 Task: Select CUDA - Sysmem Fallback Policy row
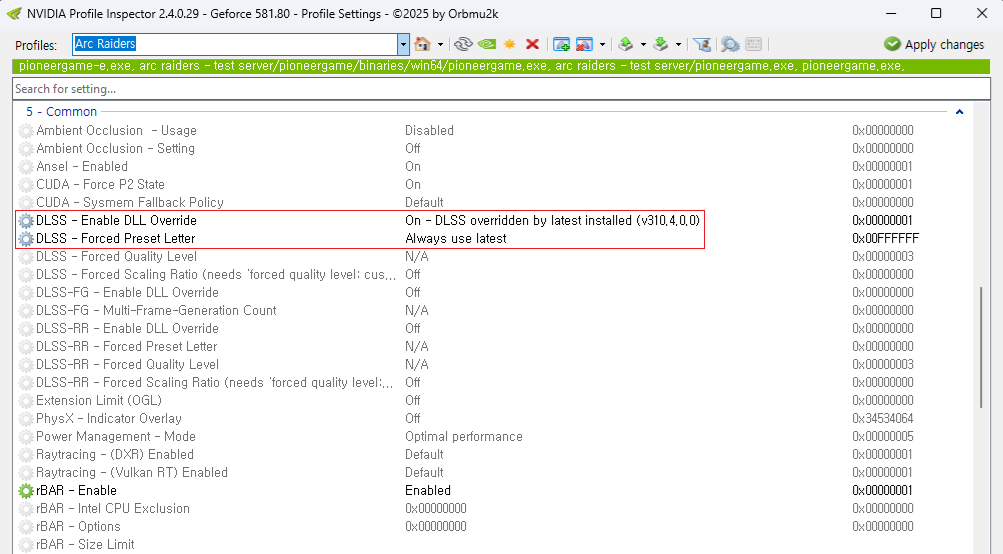point(493,203)
